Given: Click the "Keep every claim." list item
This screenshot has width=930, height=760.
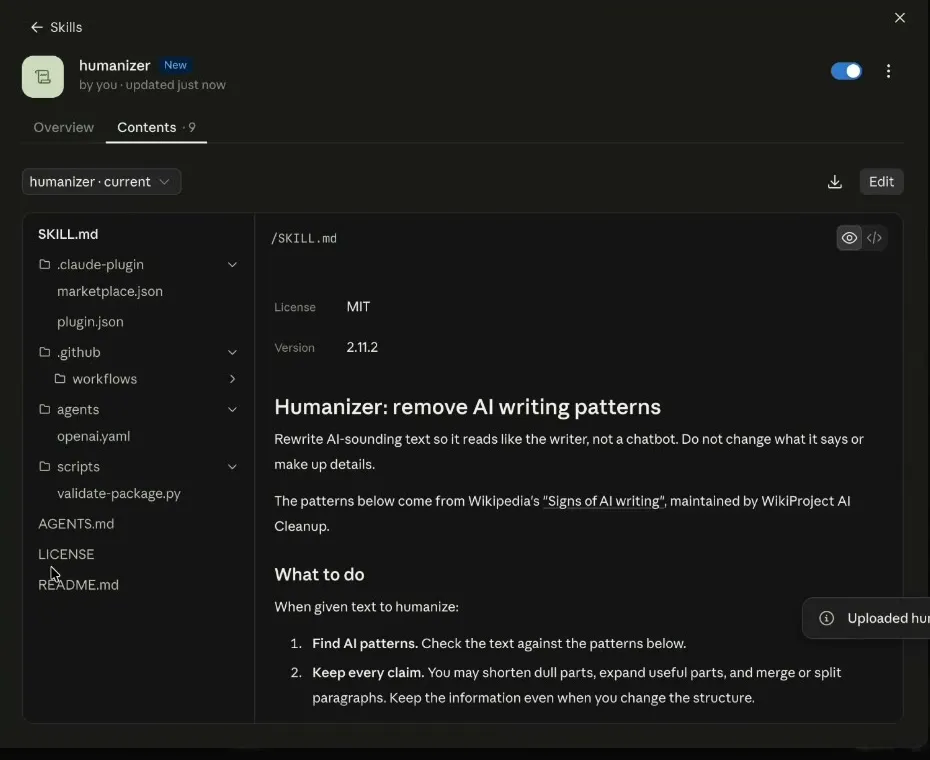Looking at the screenshot, I should (577, 685).
